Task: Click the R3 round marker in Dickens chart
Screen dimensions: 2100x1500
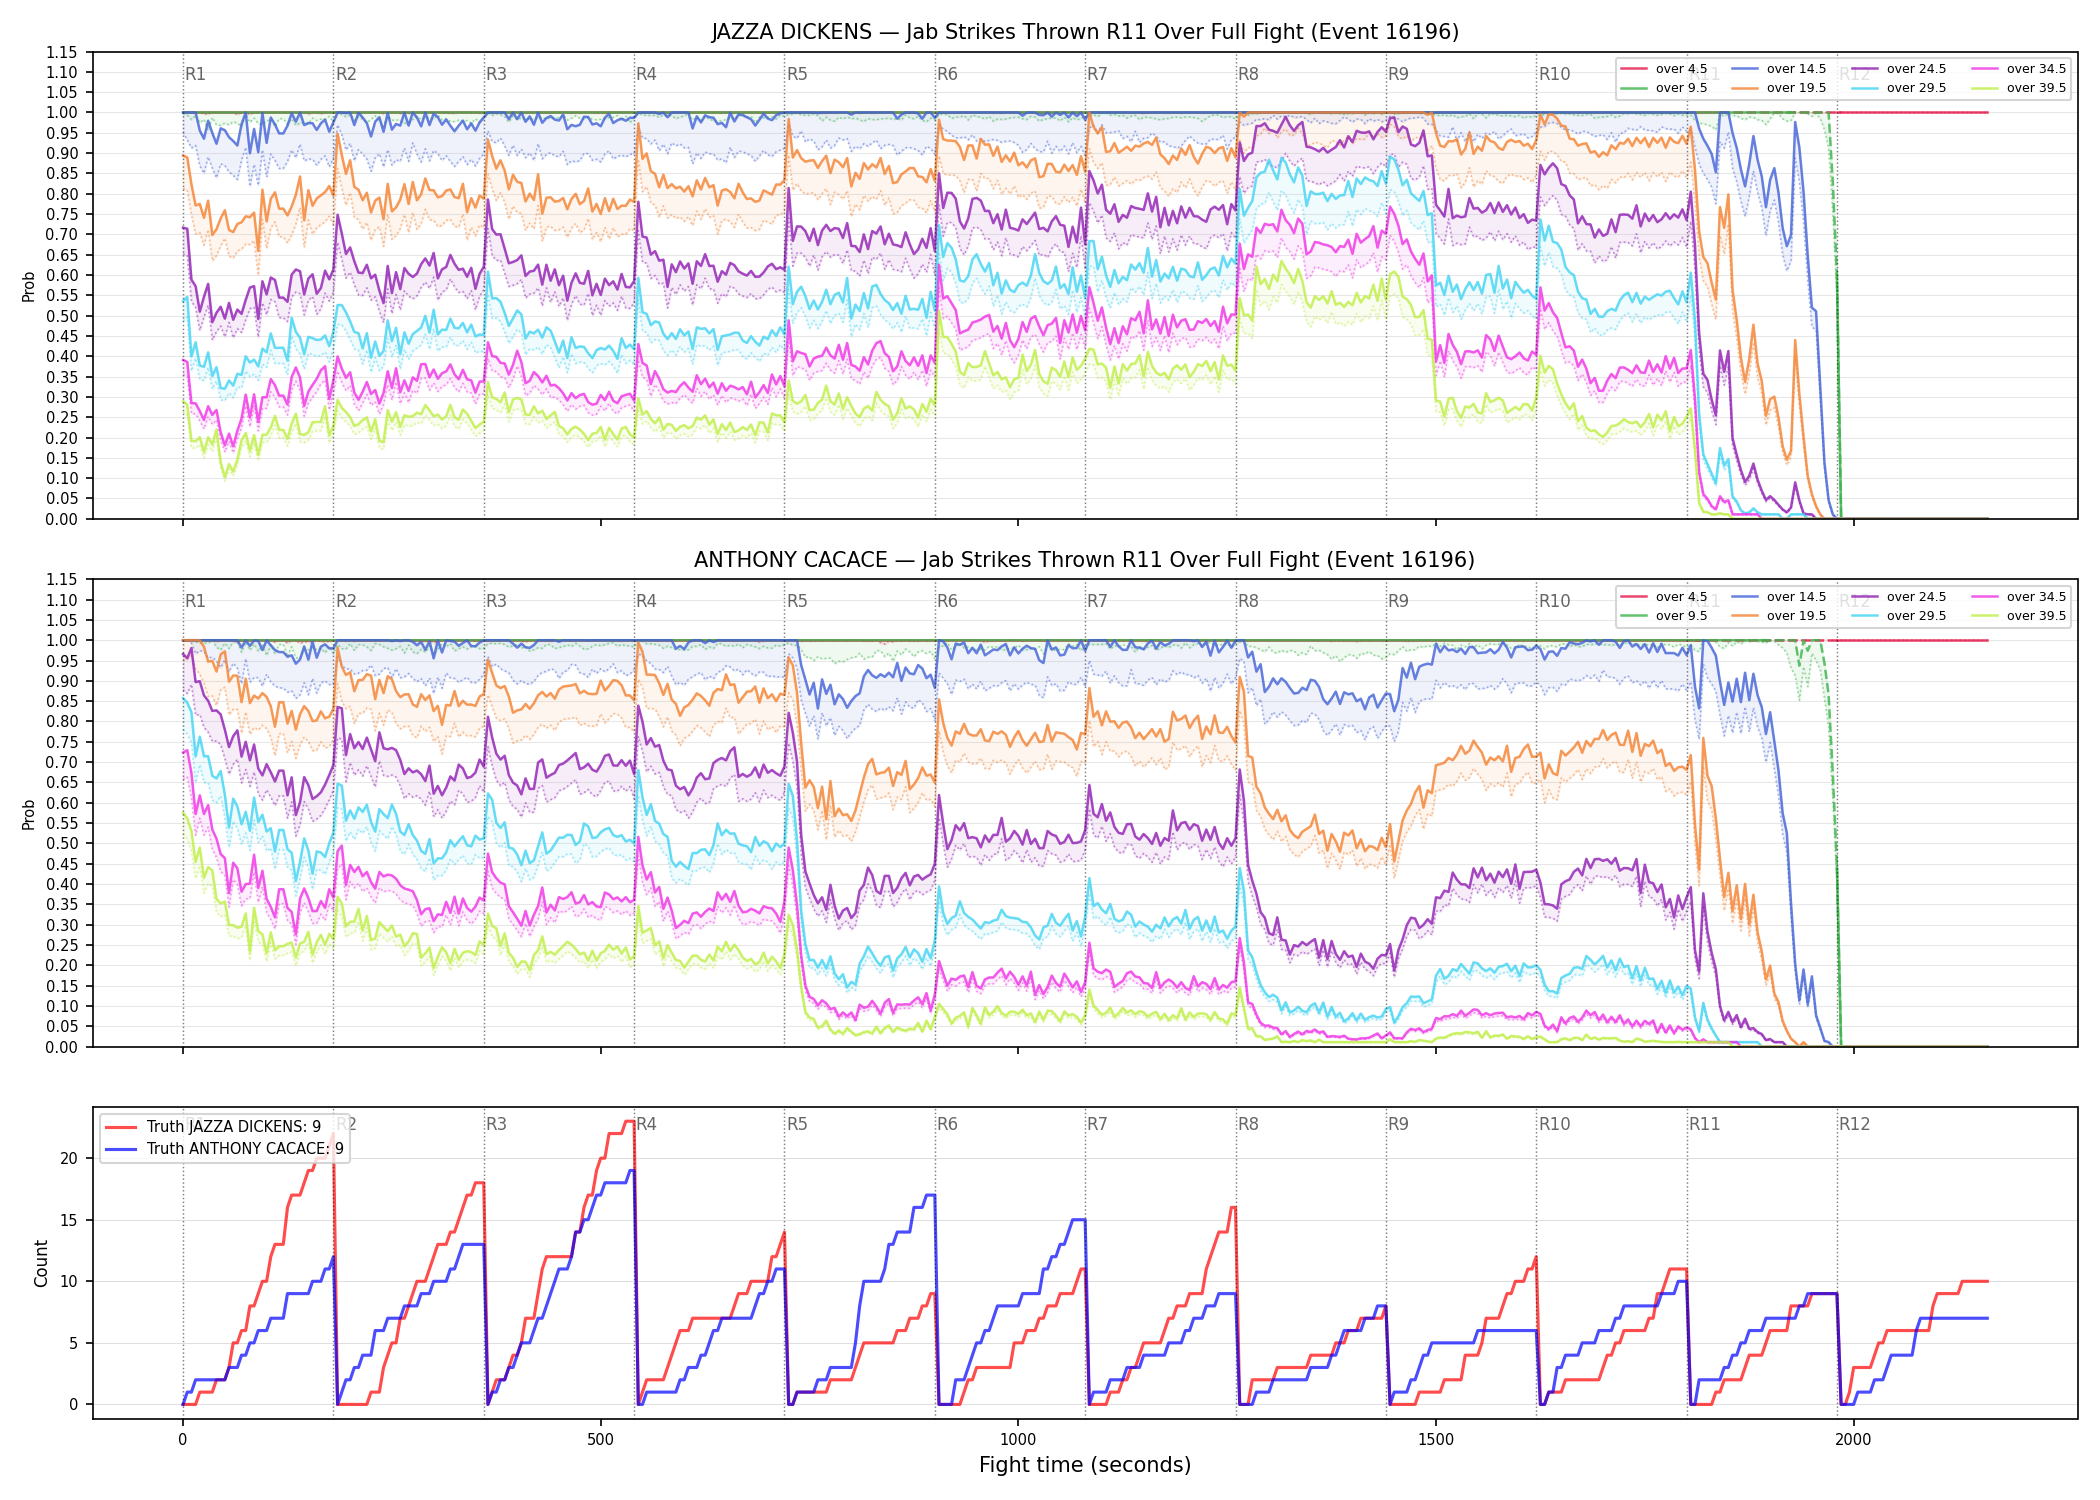Action: click(496, 74)
